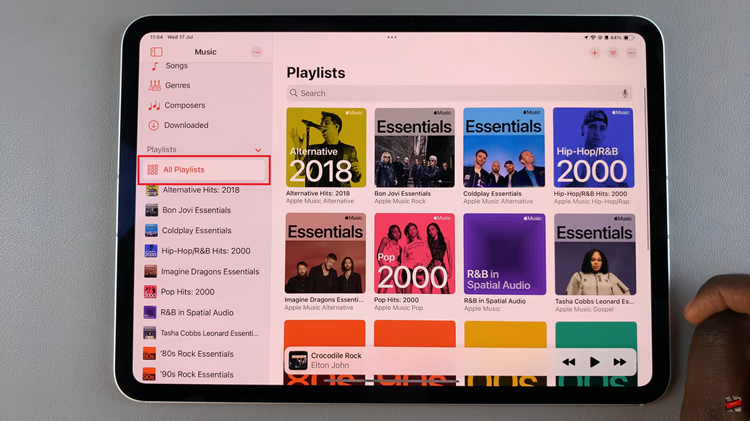Open the Crocodile Rock now playing title
Screen dimensions: 750x421
336,355
